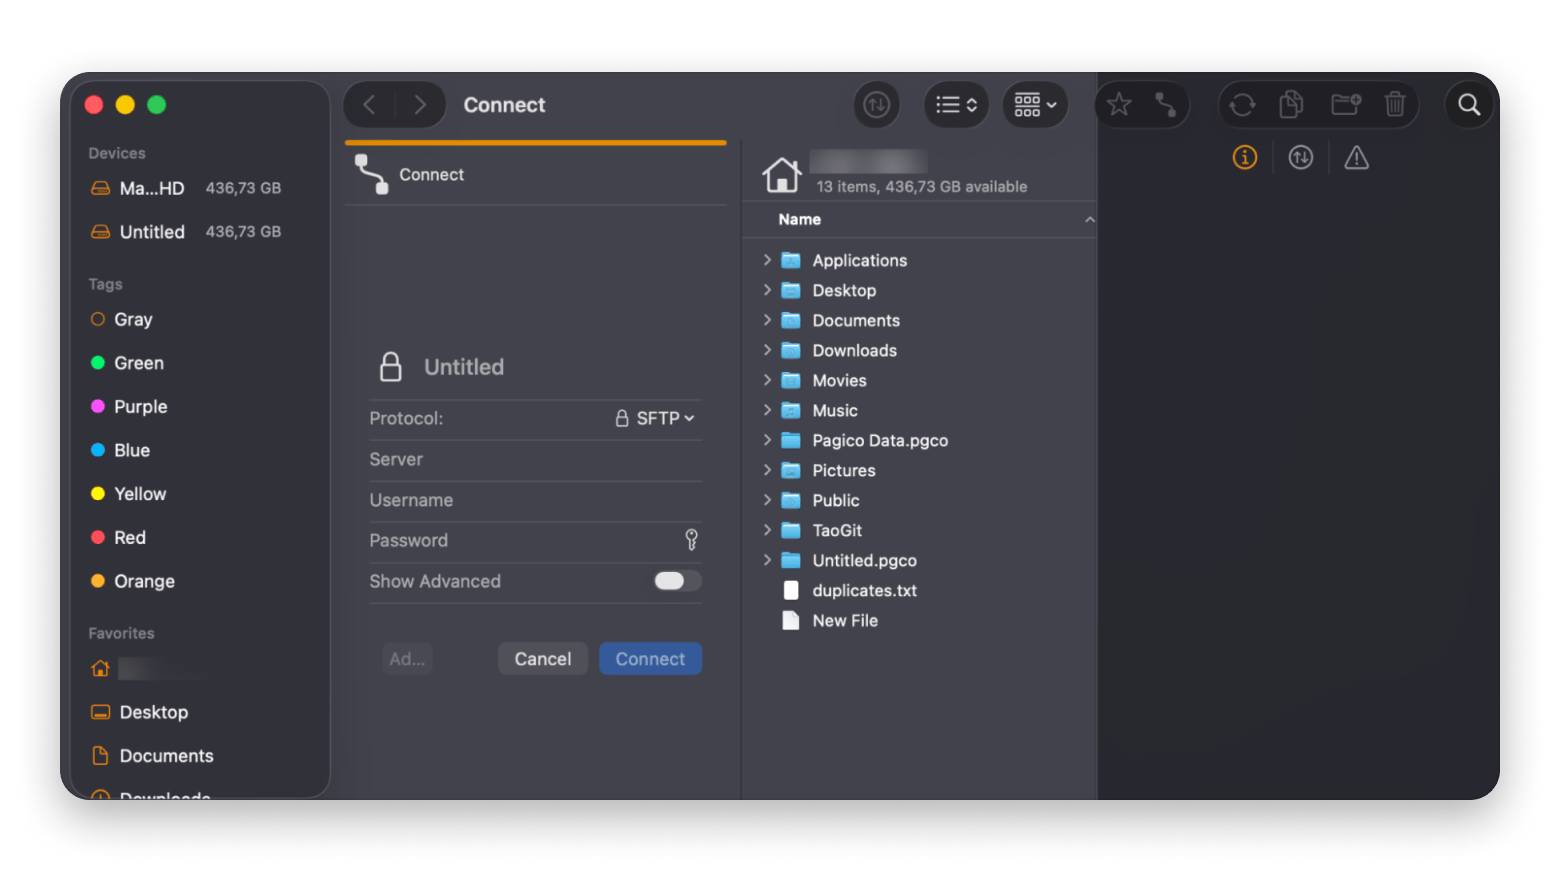Show the warnings inspector tab
1560x880 pixels.
point(1357,157)
